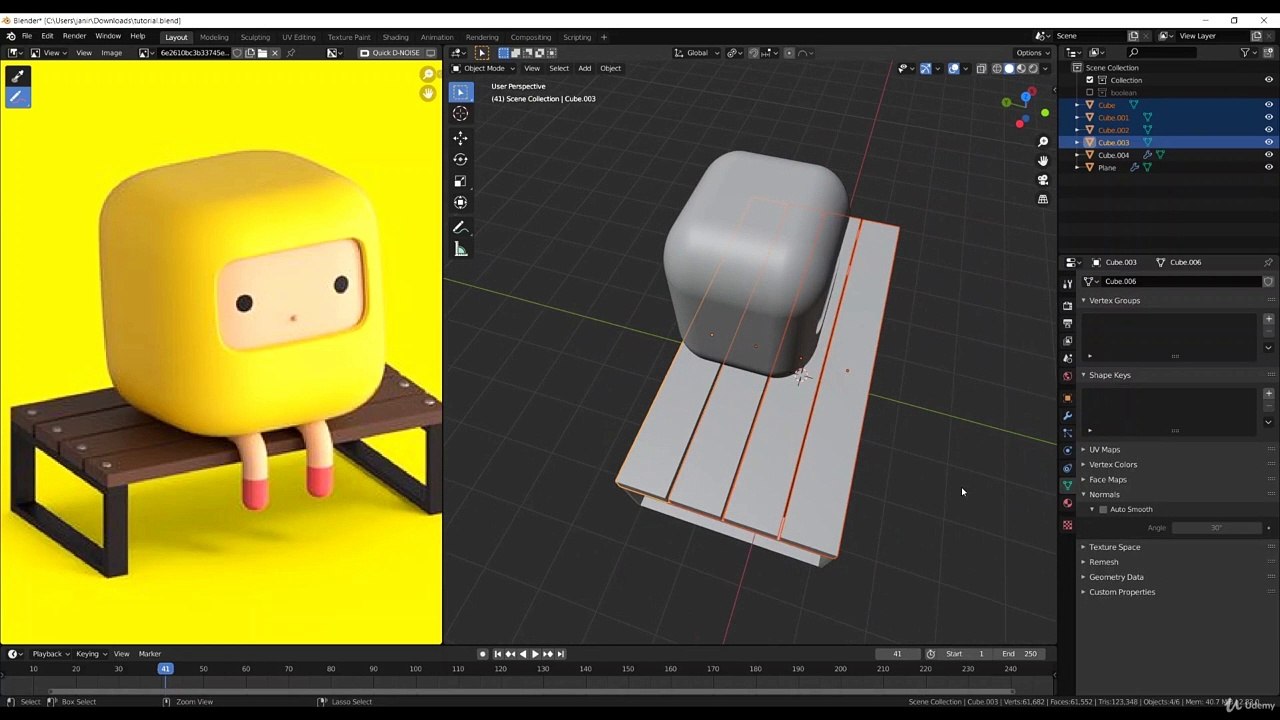Open the Render menu
1280x720 pixels.
click(74, 37)
